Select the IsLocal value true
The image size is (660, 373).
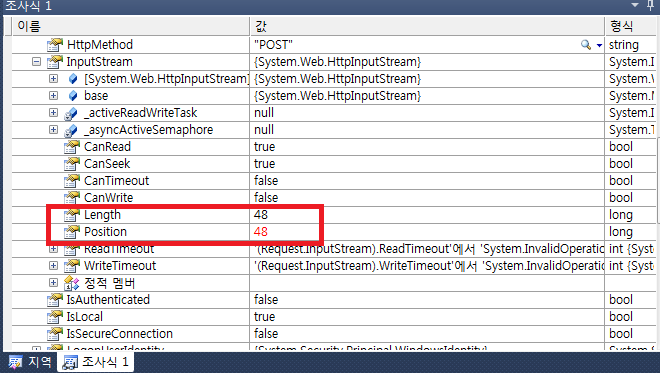(264, 317)
